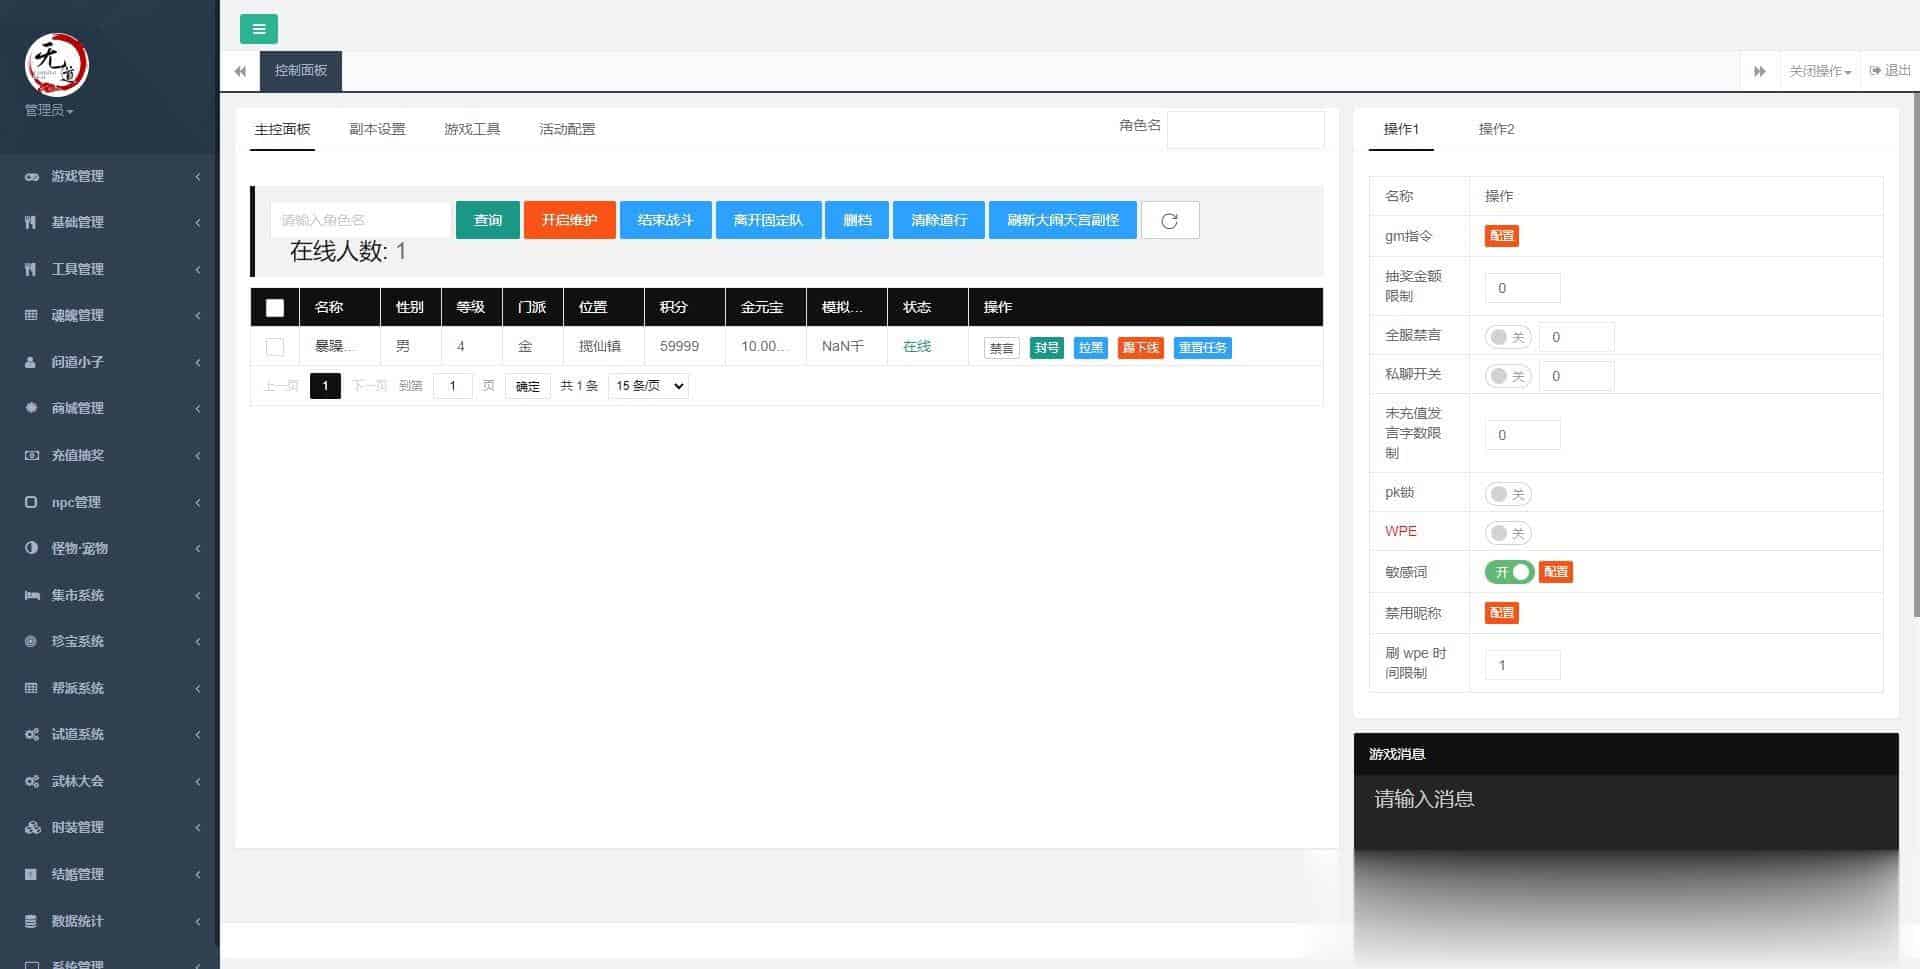Screen dimensions: 1920x969
Task: Click 踢下线 for player 暴躁
Action: (x=1140, y=348)
